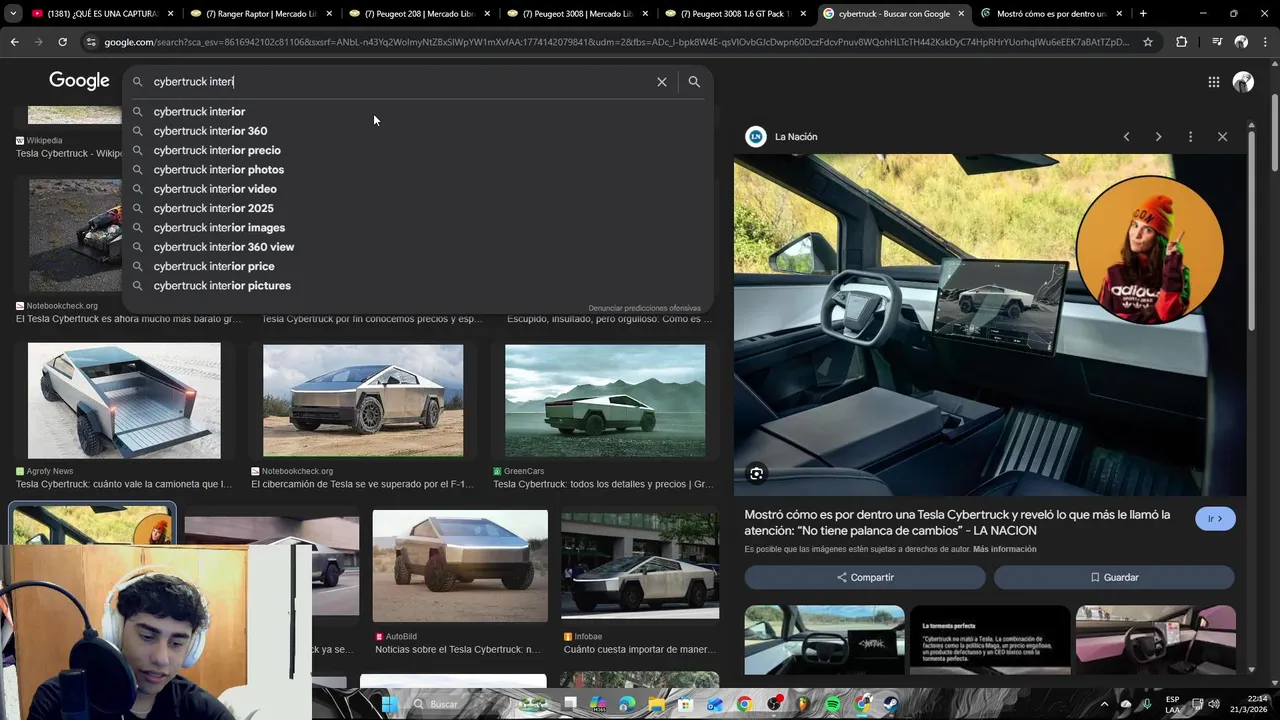The width and height of the screenshot is (1280, 720).
Task: Select suggestion cybertruck interior photos
Action: (x=418, y=170)
